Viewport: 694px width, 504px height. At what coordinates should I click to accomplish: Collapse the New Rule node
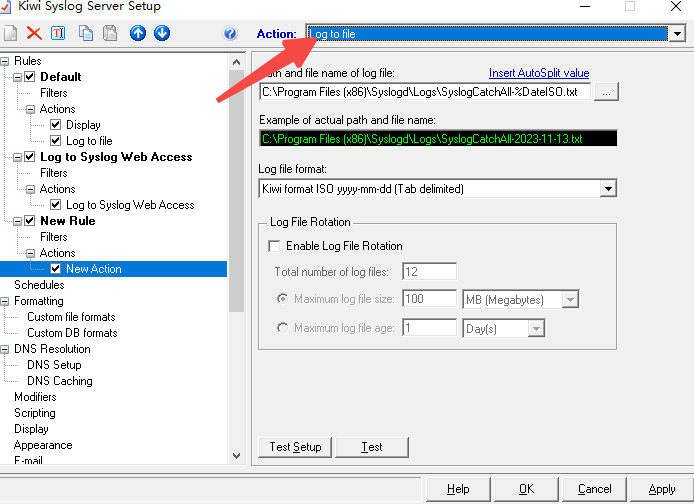17,221
